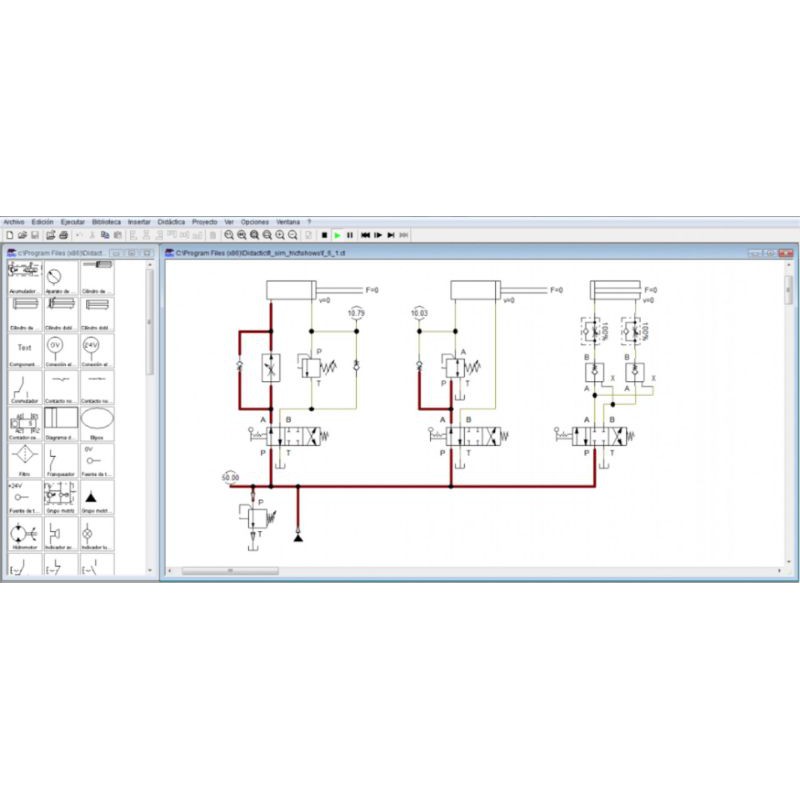
Task: Choose the detailed Grupo motriz component
Action: [61, 497]
